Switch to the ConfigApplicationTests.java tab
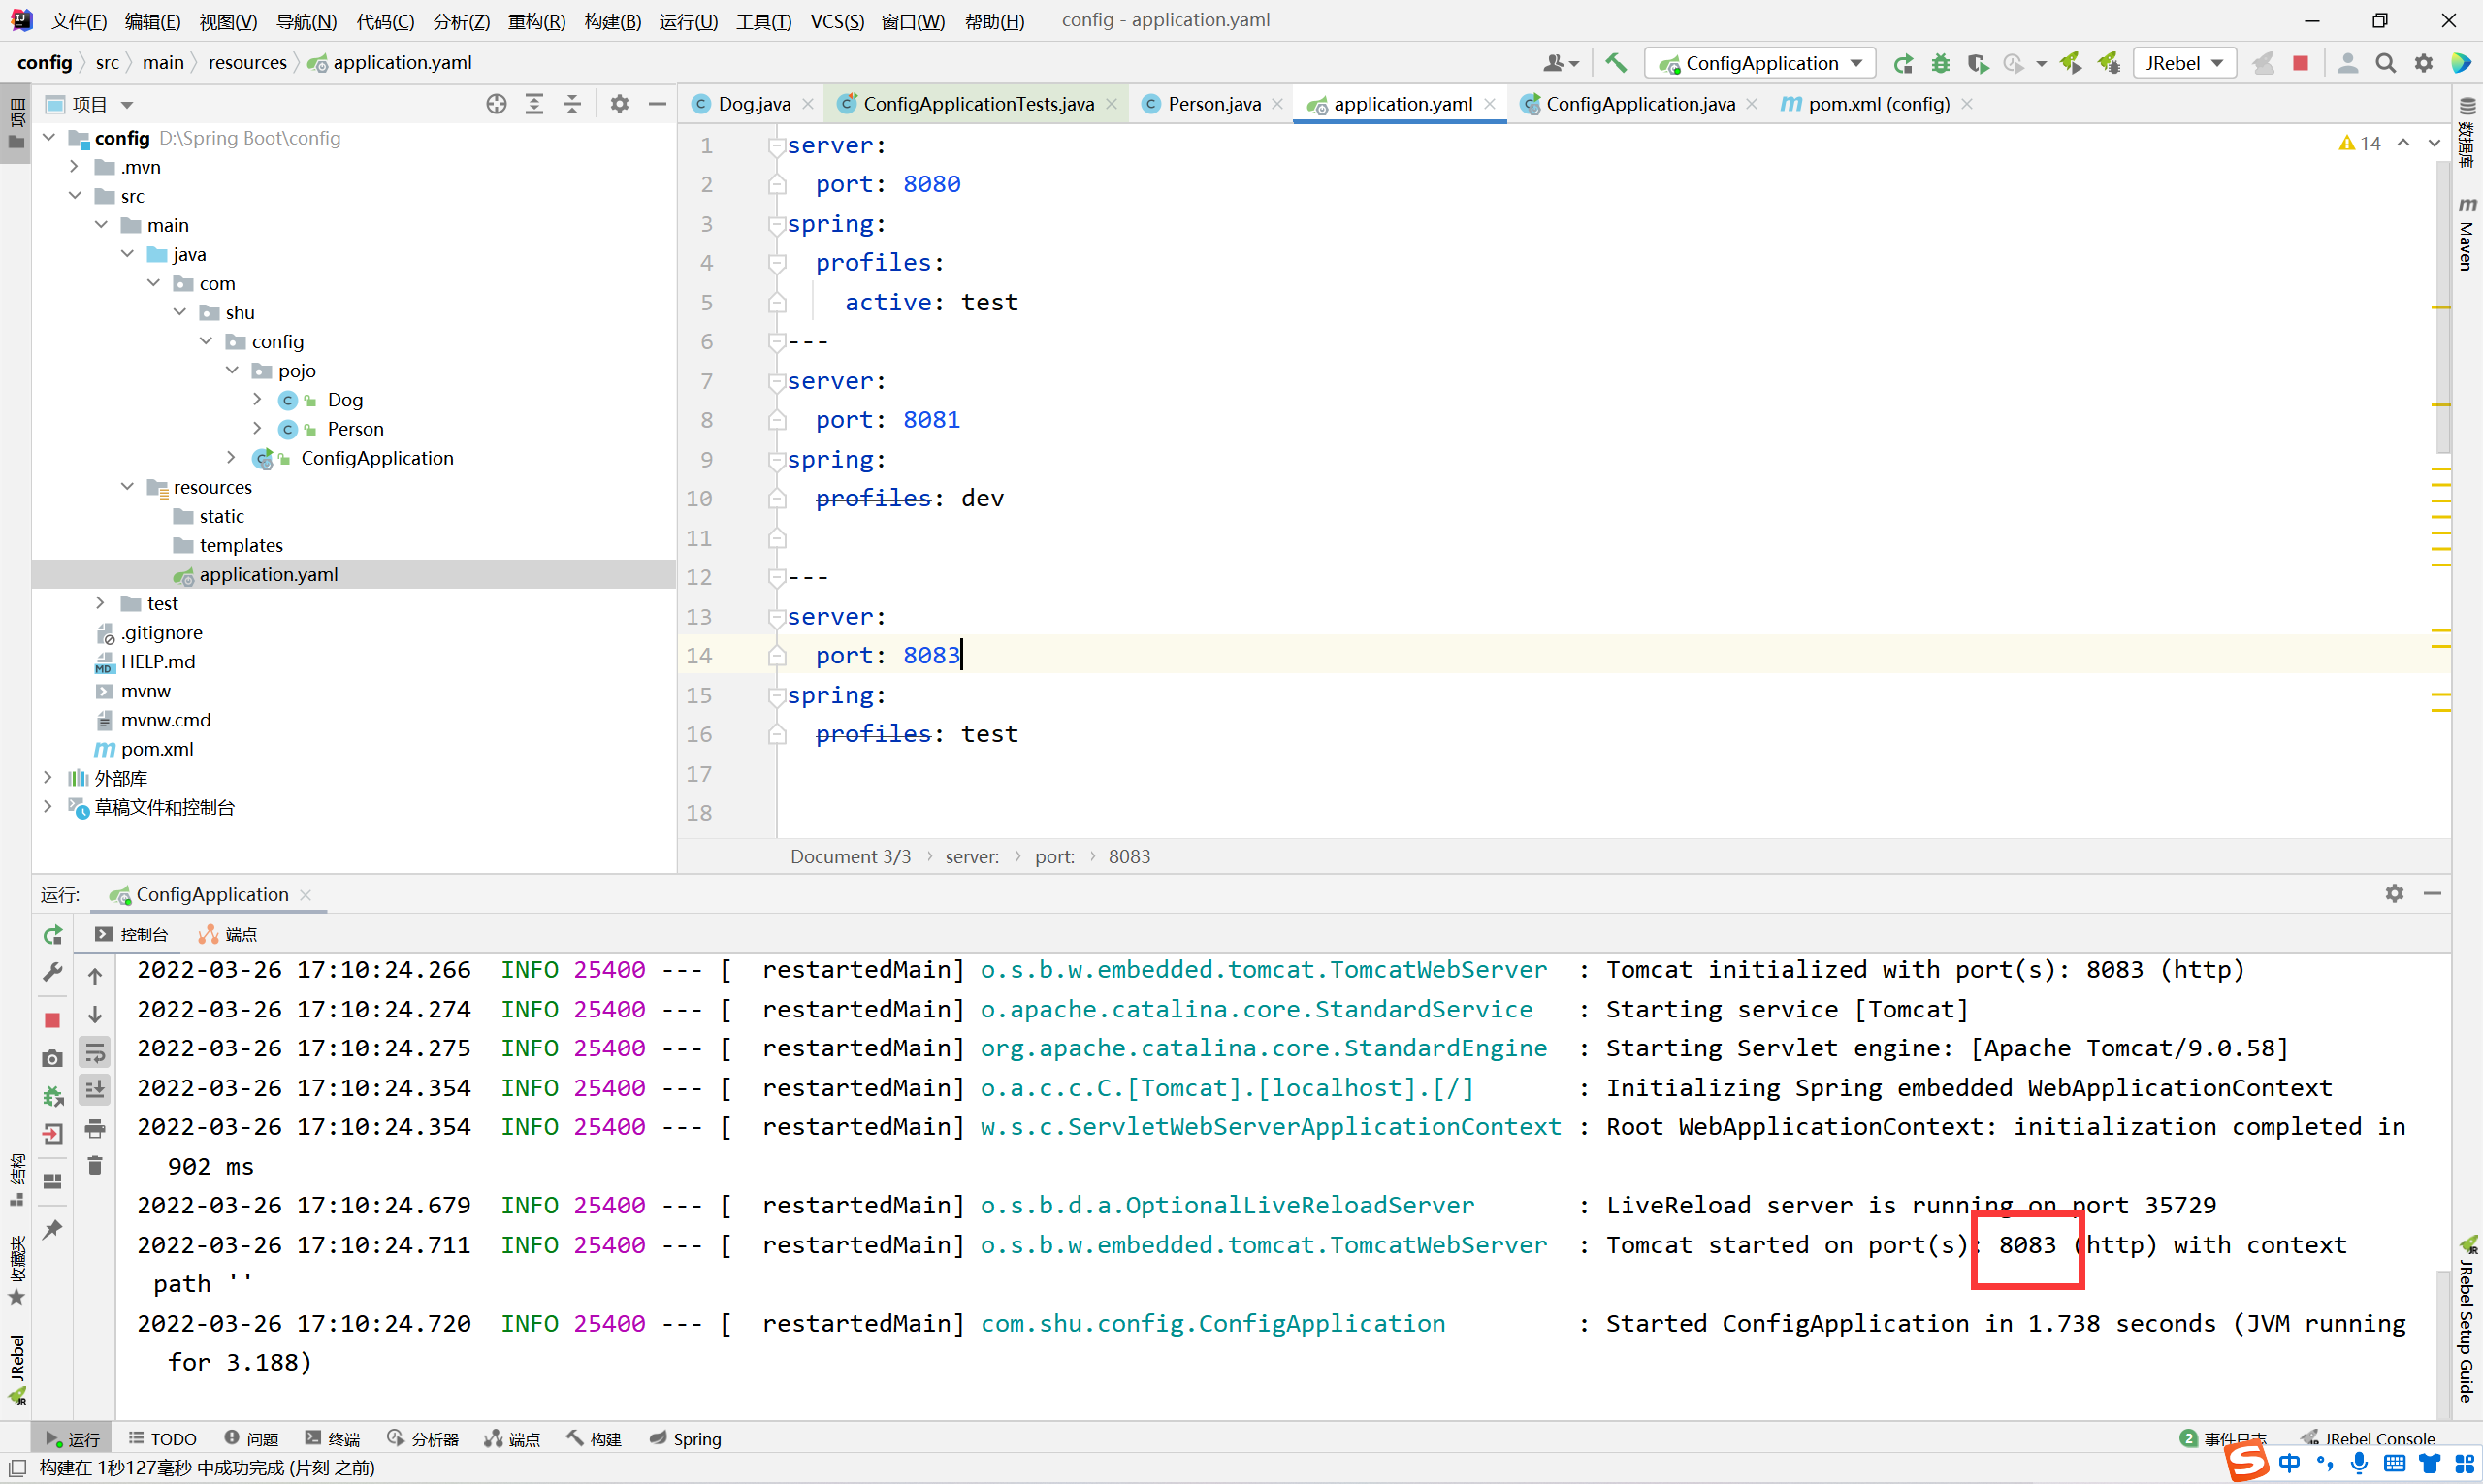 (978, 104)
